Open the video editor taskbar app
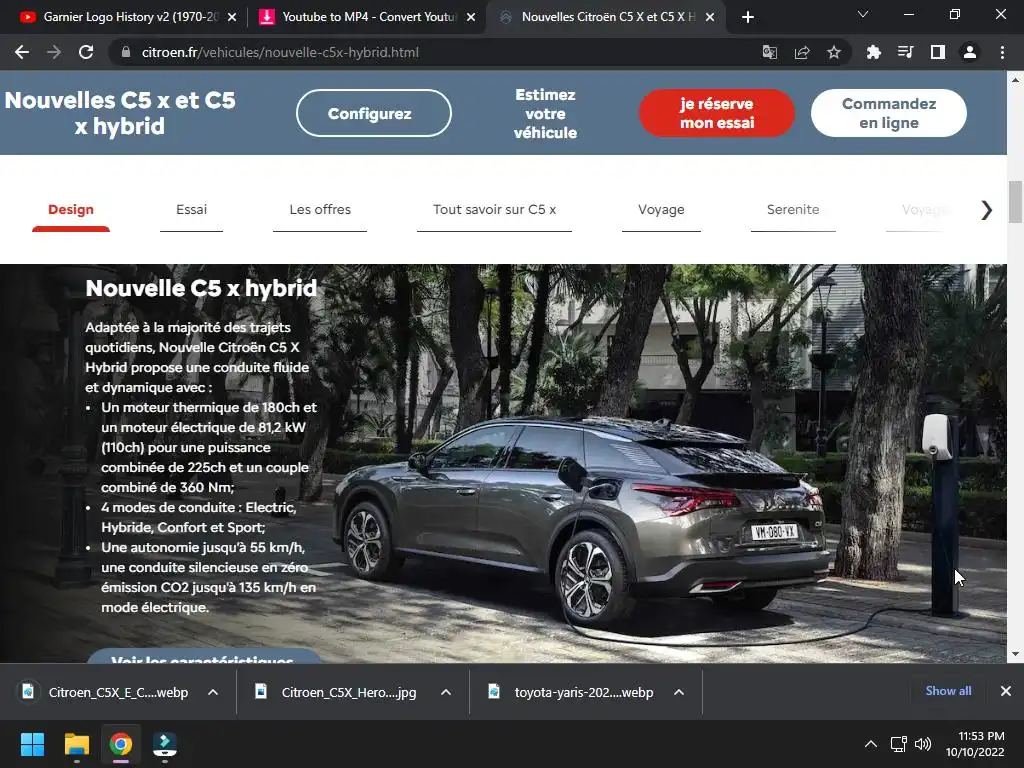 (165, 744)
